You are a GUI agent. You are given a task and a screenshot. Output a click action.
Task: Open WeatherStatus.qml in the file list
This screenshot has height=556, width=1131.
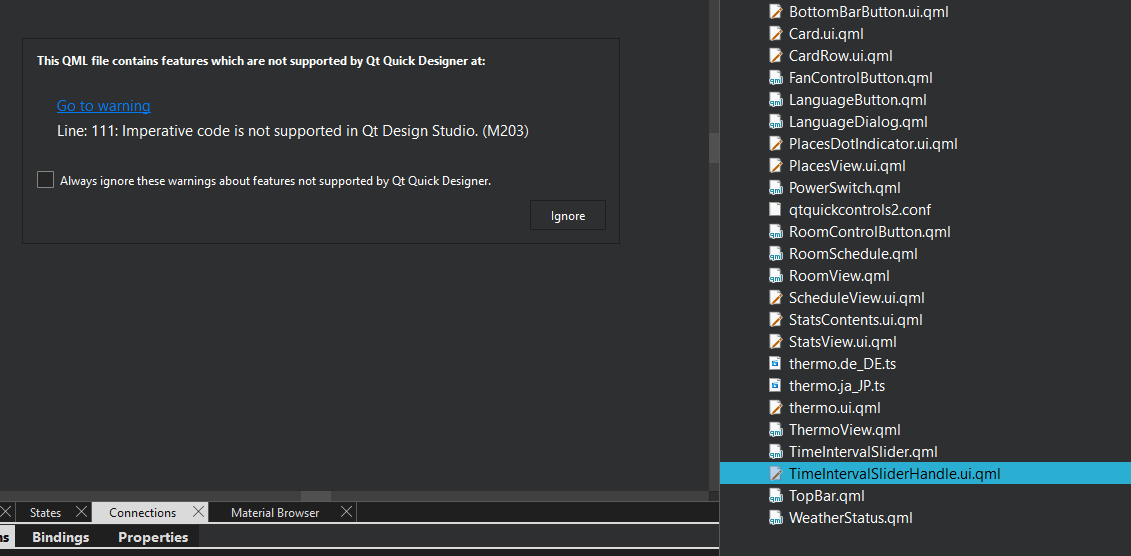[850, 518]
